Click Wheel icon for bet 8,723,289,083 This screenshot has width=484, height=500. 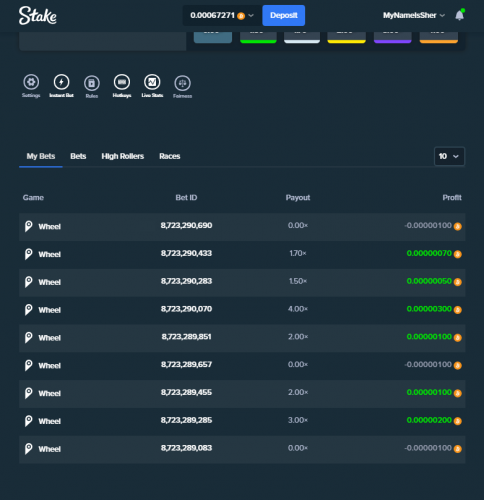pos(29,449)
